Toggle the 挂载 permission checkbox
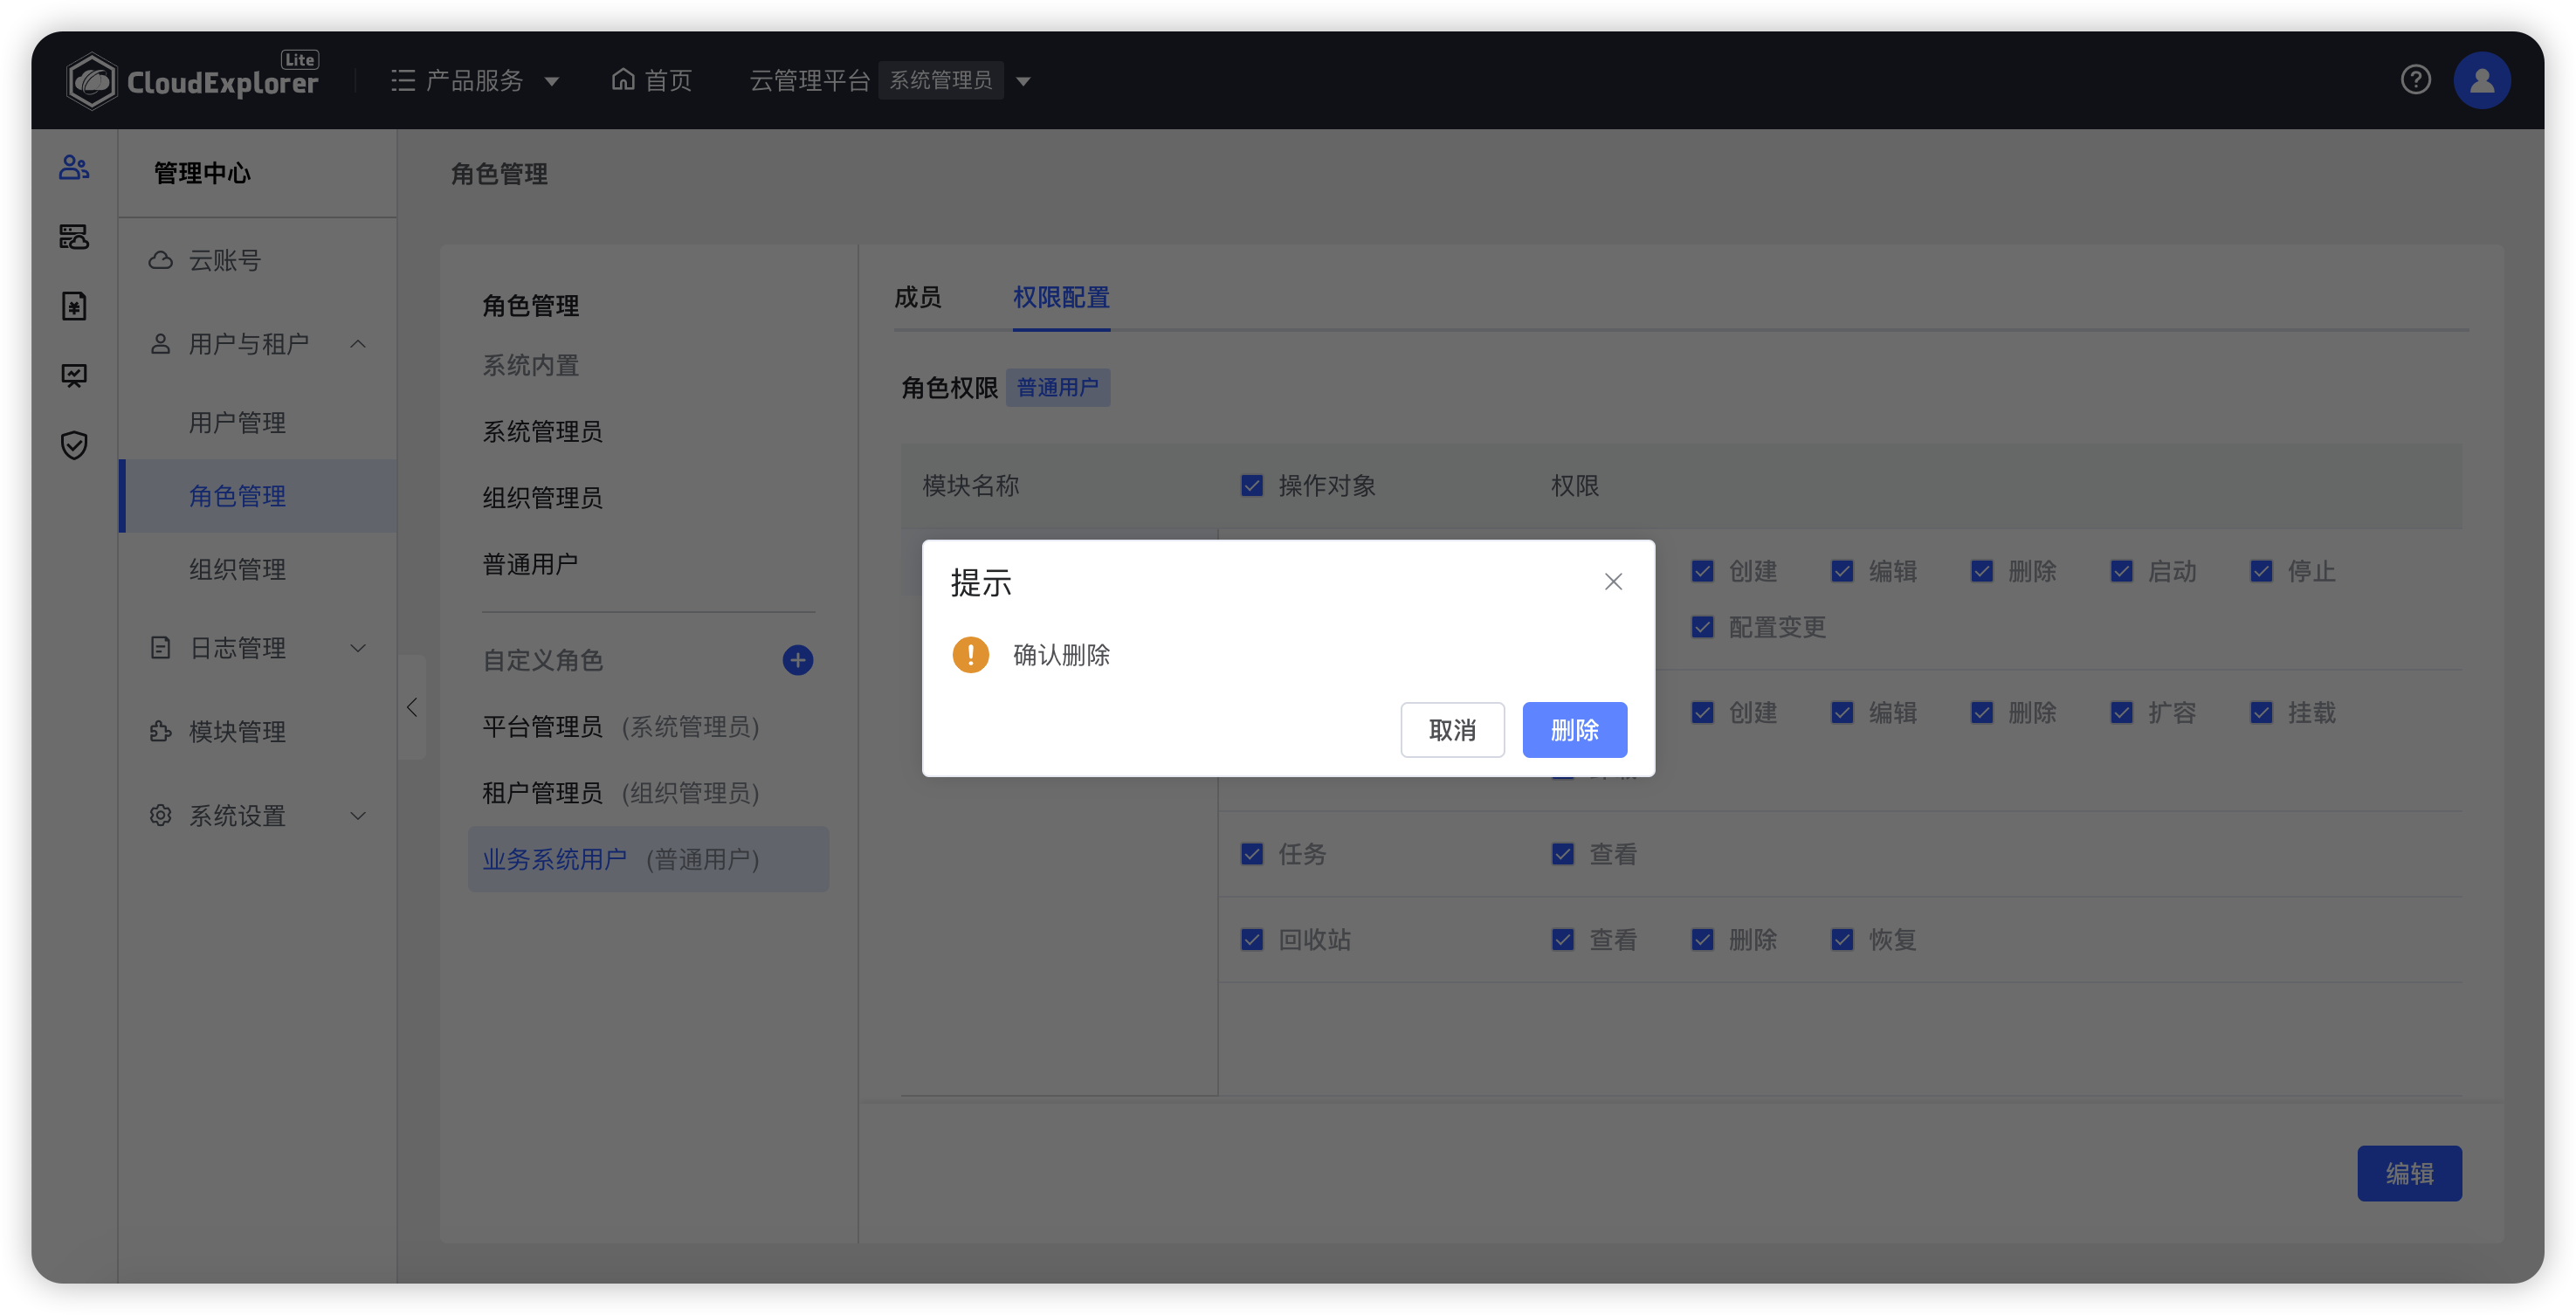2576x1315 pixels. pos(2260,712)
